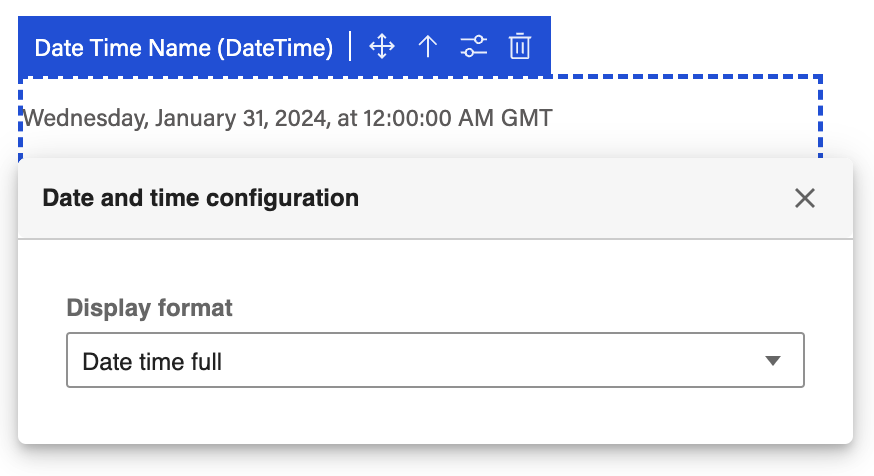Click the white canvas right of the blue toolbar

700,40
